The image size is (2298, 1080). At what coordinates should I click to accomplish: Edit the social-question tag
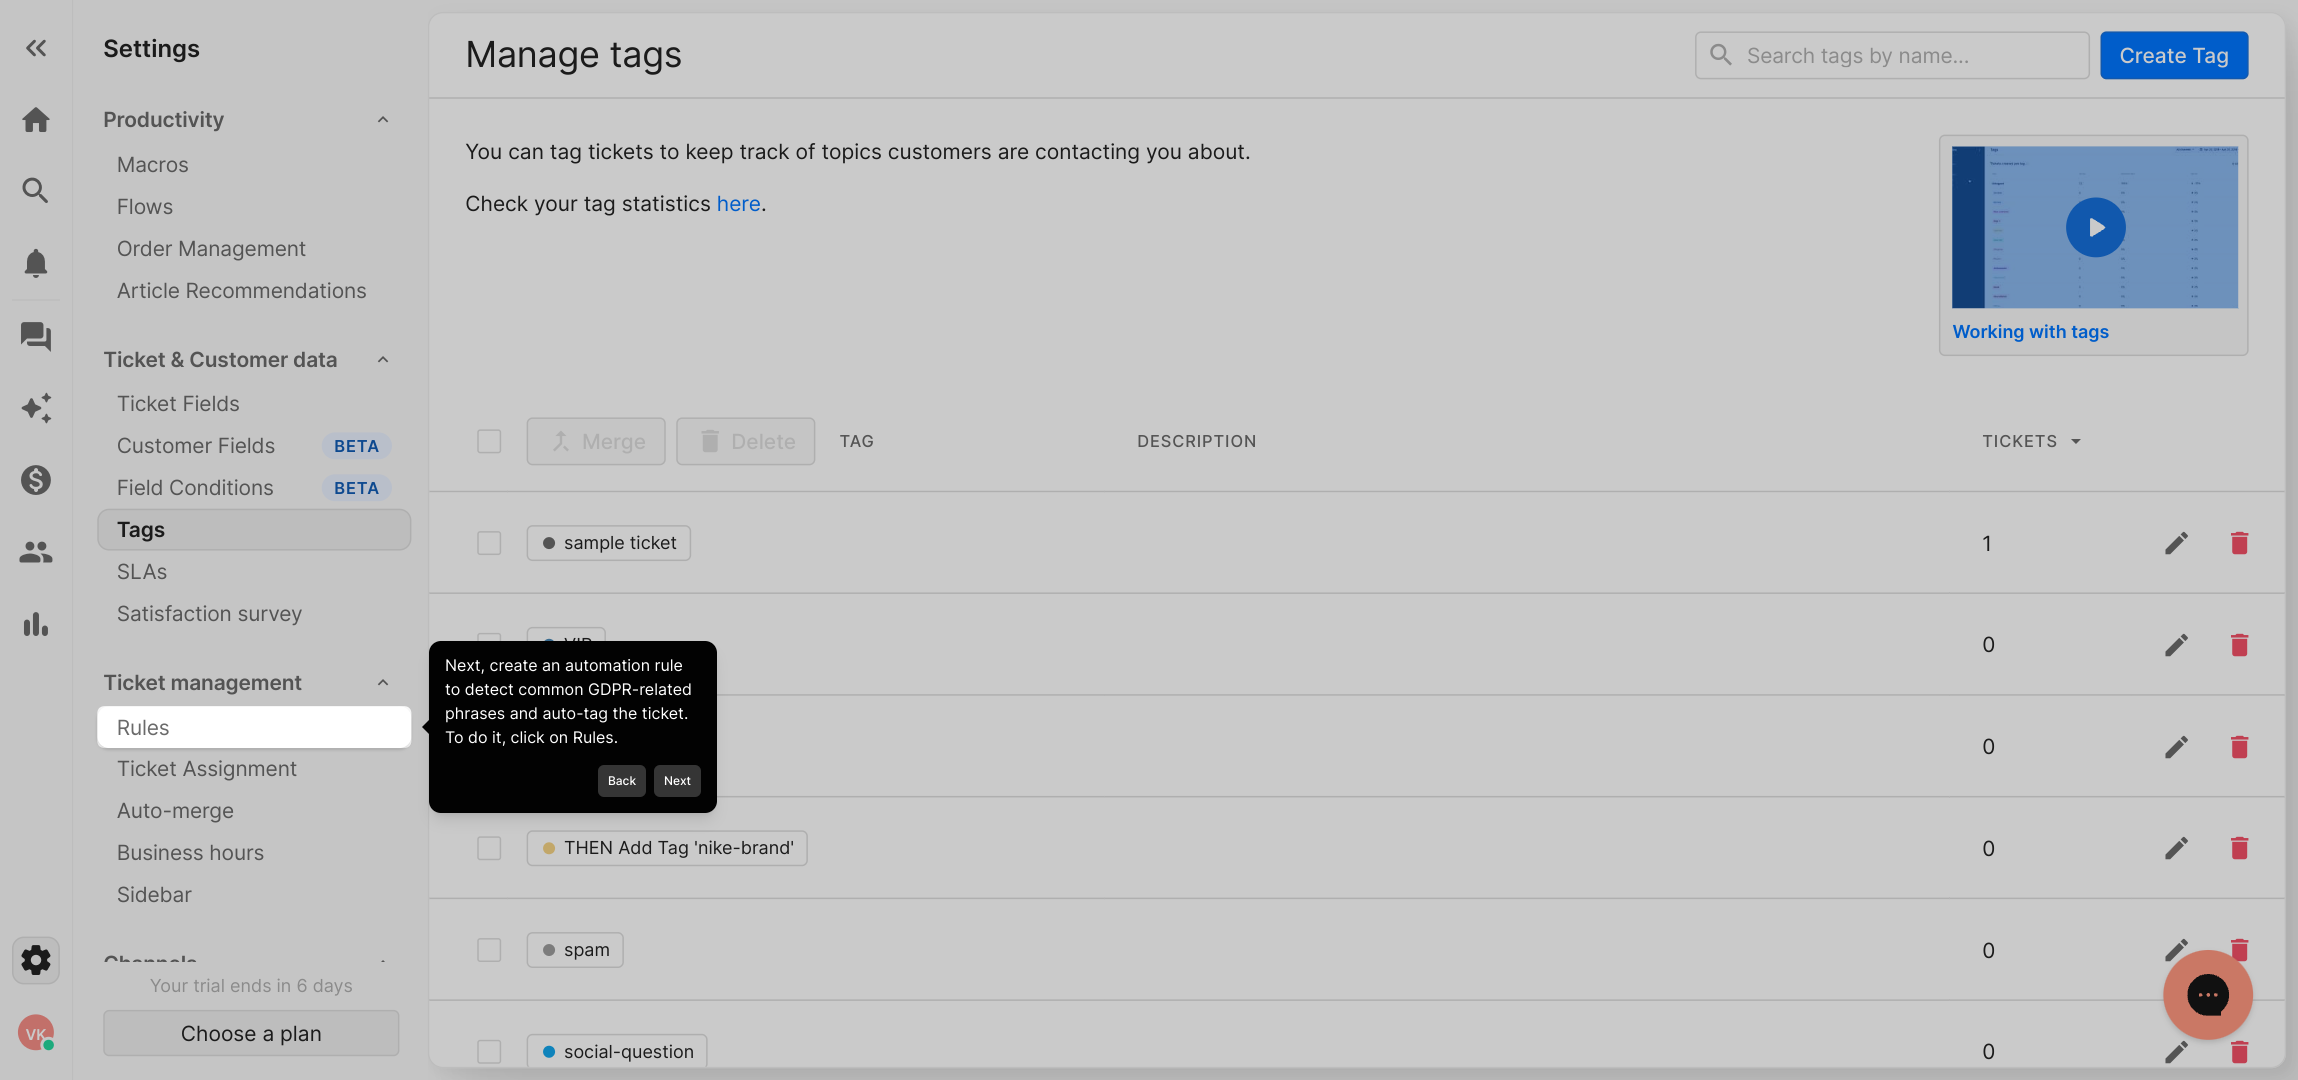click(x=2176, y=1051)
